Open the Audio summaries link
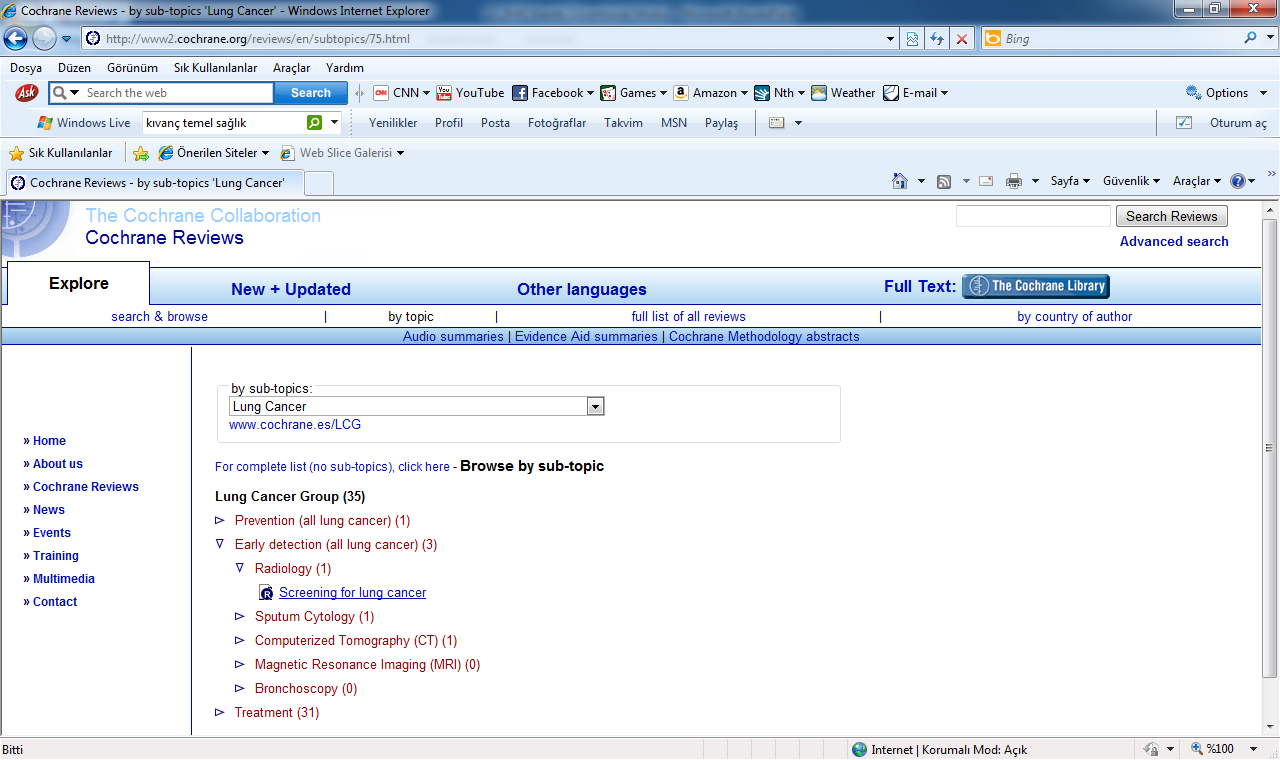Viewport: 1280px width, 760px height. (x=453, y=337)
